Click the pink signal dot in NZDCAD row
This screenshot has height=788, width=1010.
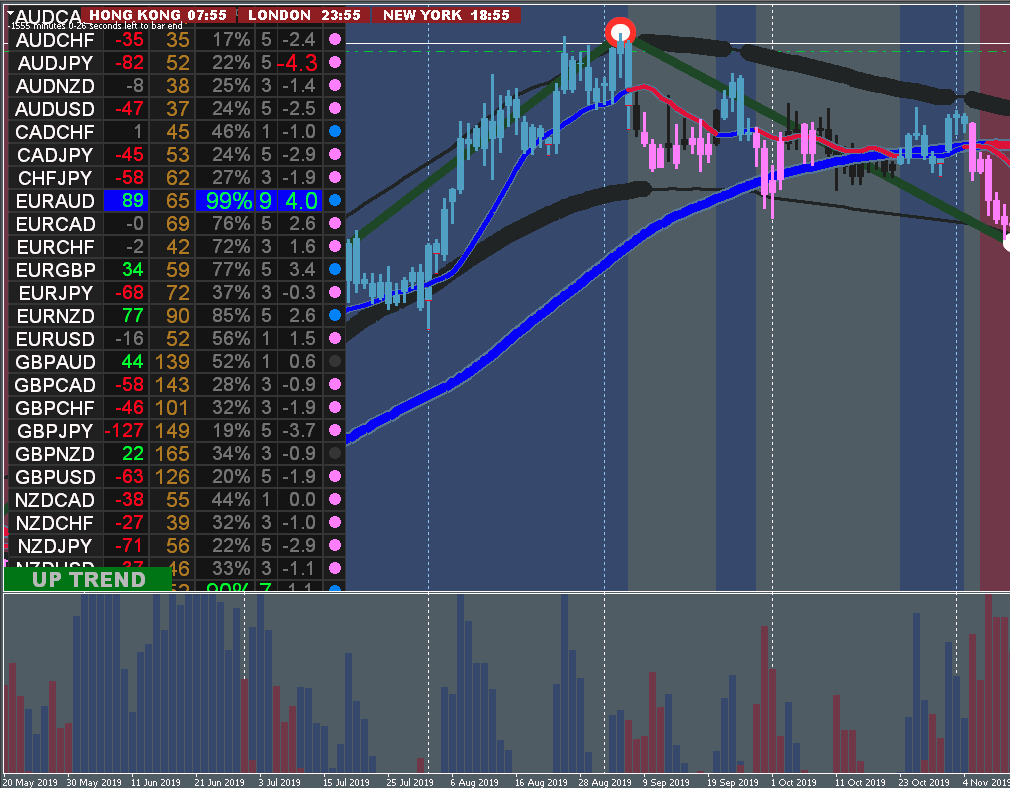click(335, 499)
